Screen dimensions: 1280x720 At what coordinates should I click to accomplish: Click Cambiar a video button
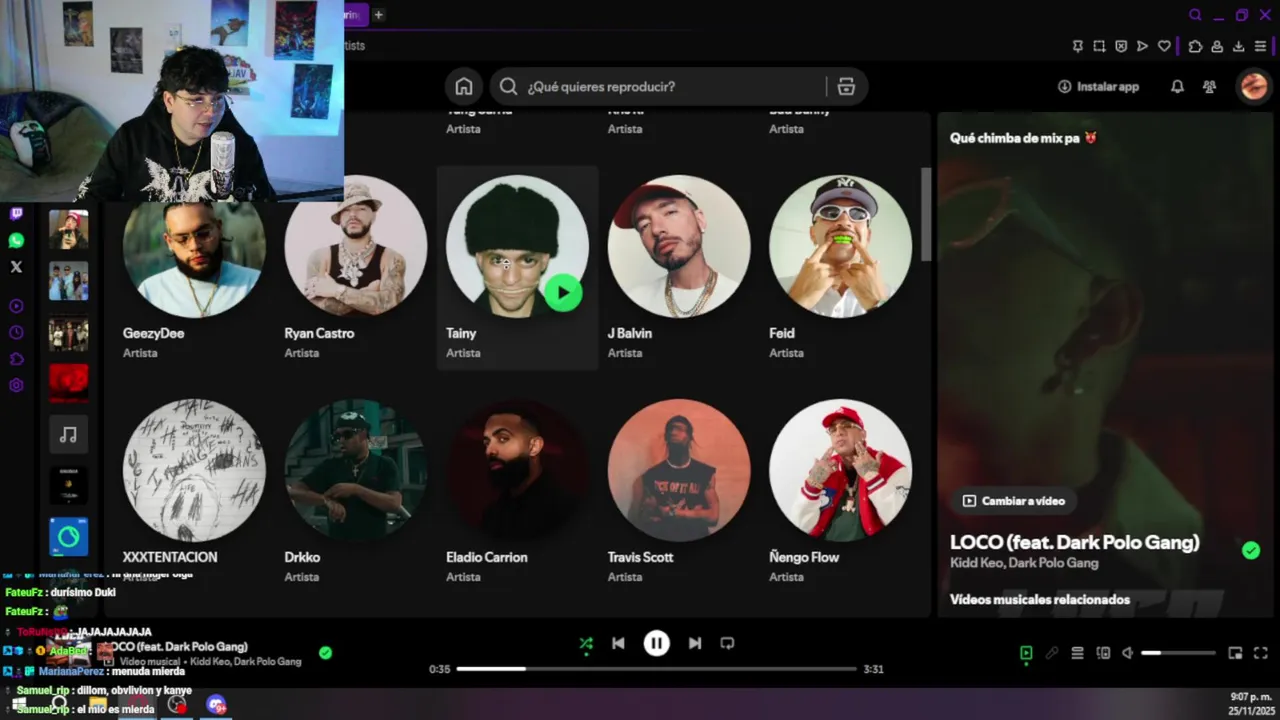coord(1014,501)
